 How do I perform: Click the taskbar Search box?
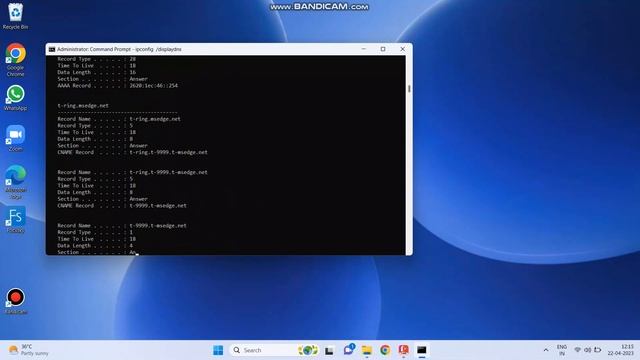pos(275,350)
